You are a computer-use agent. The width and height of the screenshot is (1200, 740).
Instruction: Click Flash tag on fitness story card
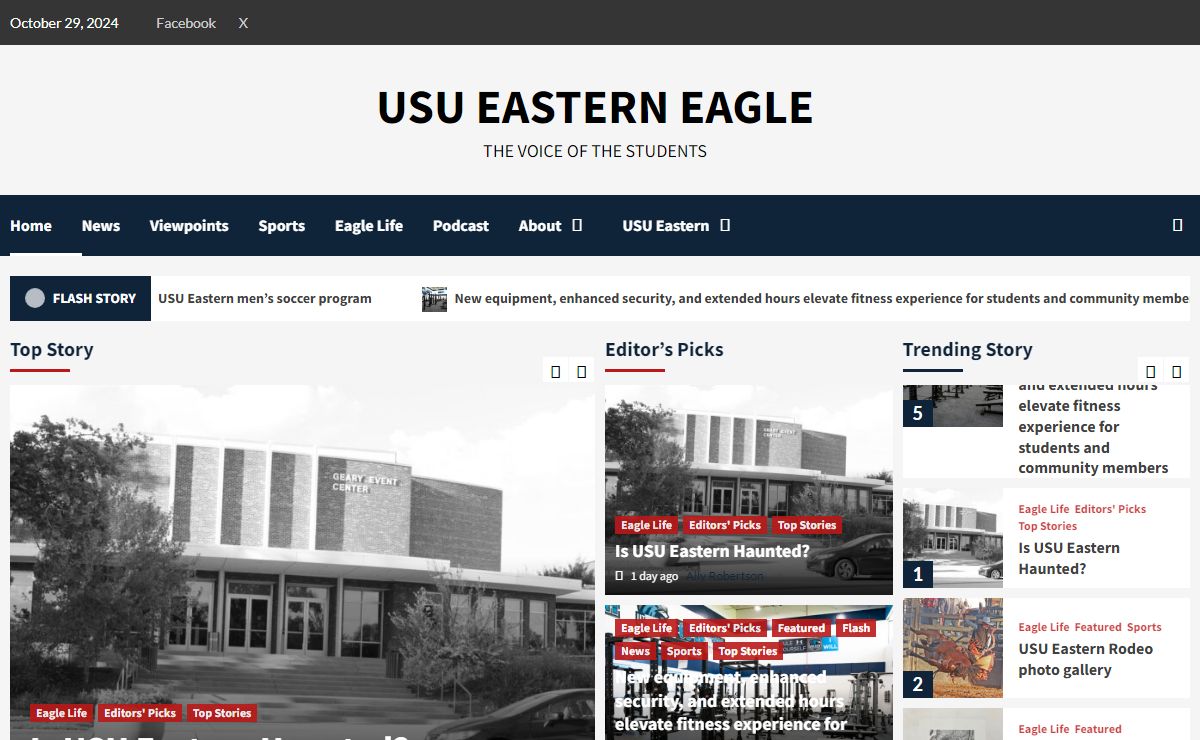856,628
